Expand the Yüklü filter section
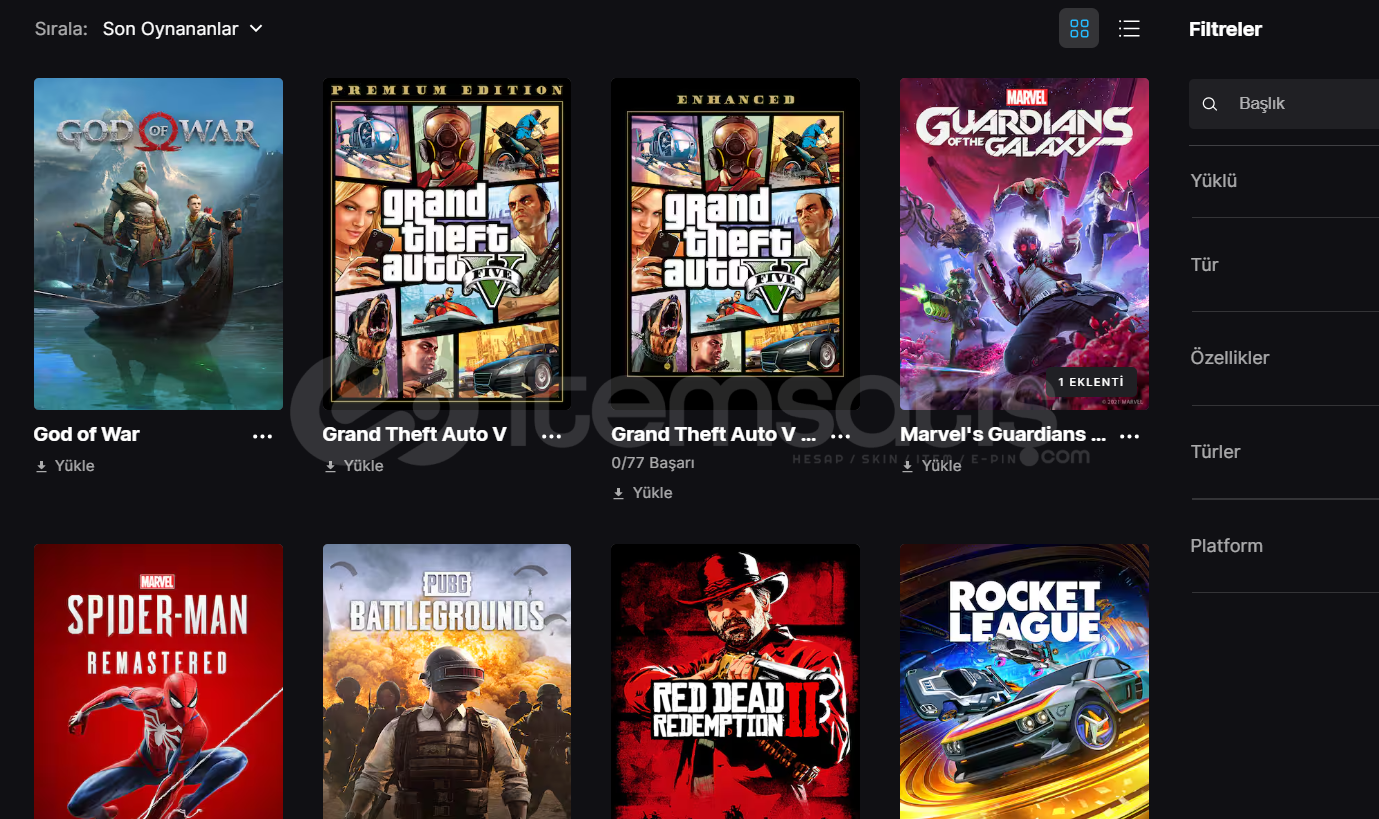Image resolution: width=1379 pixels, height=819 pixels. tap(1284, 181)
